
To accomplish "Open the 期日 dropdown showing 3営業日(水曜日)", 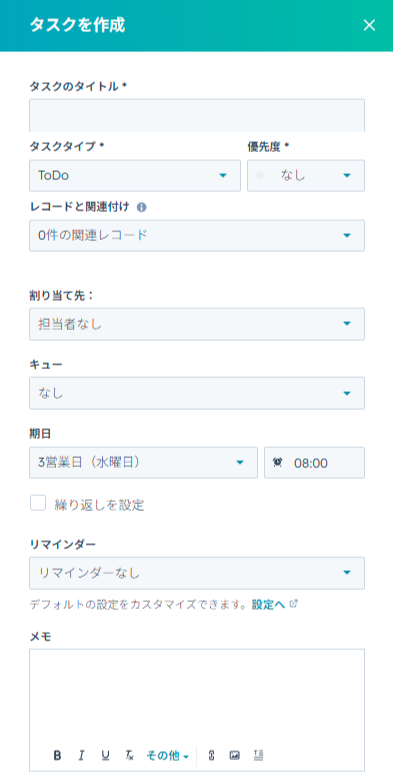I will [144, 463].
